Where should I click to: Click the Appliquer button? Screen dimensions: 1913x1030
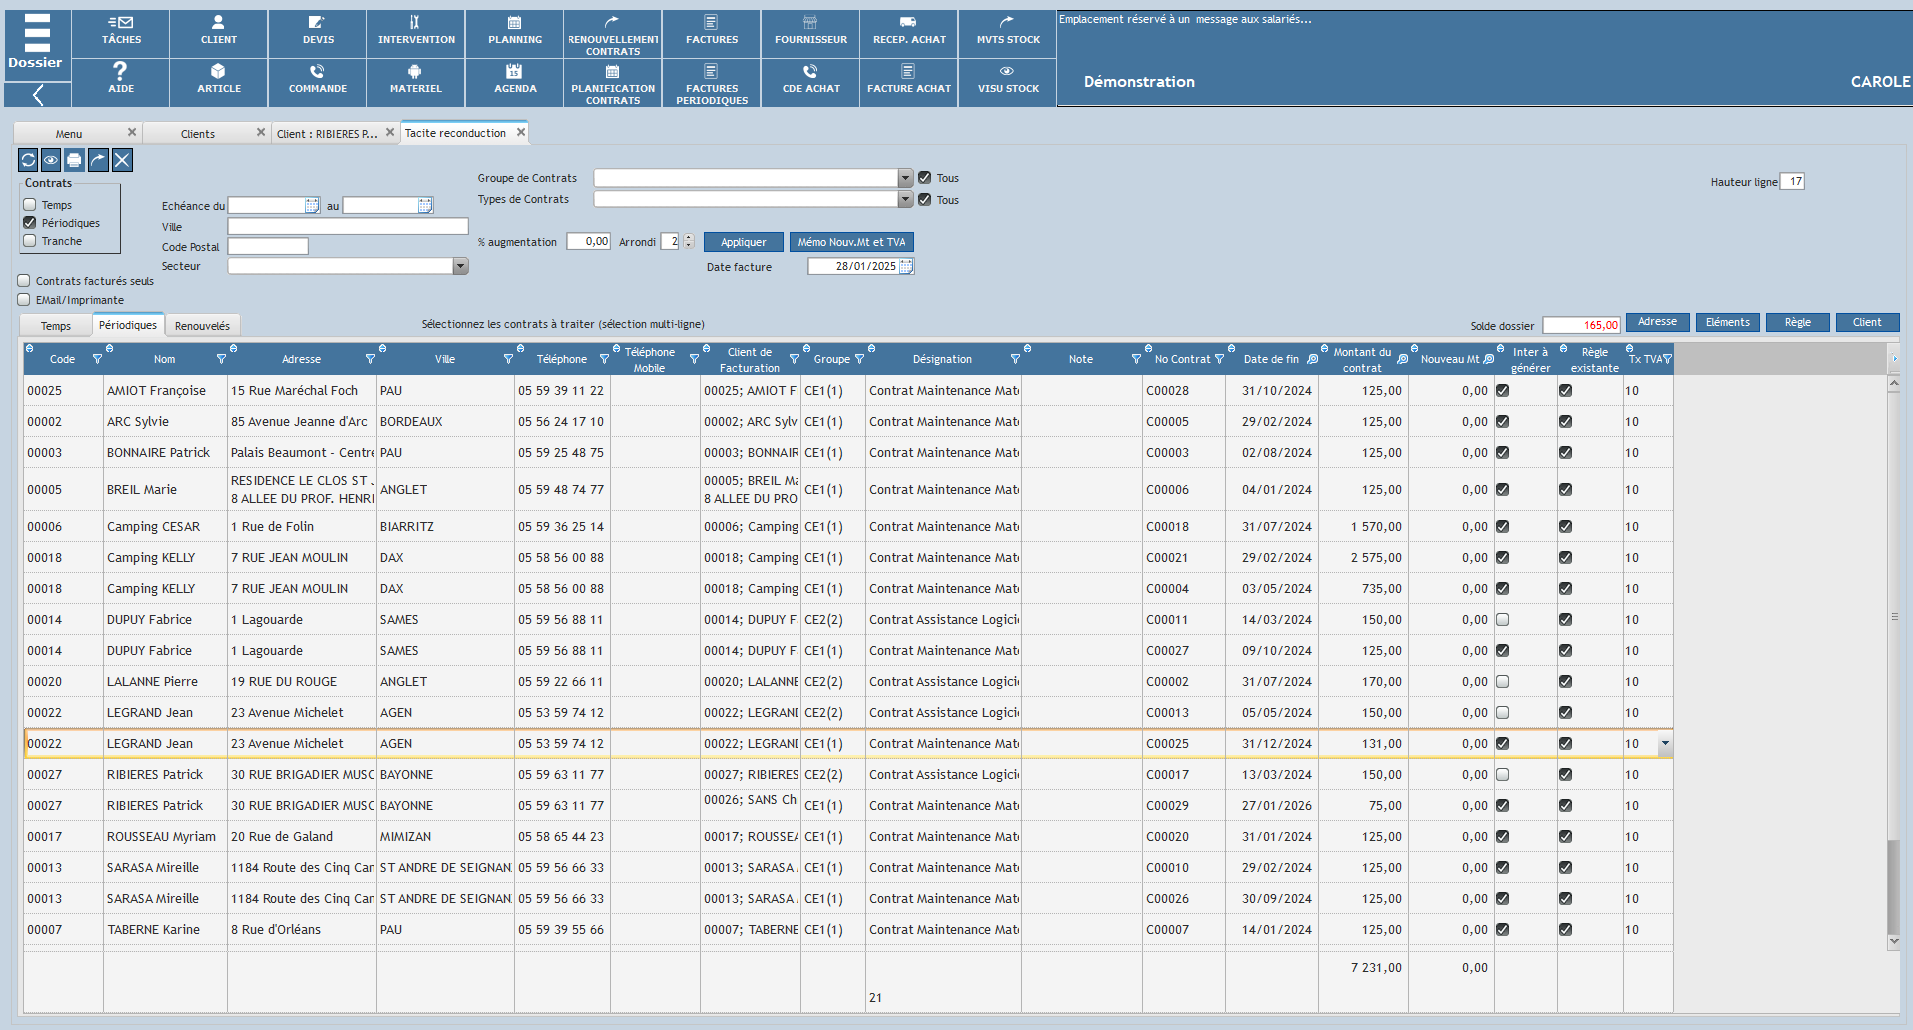pos(744,242)
